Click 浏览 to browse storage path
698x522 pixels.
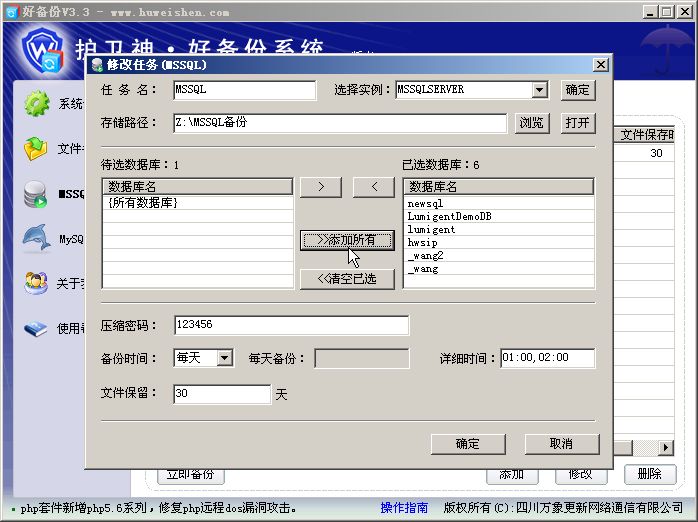(532, 122)
